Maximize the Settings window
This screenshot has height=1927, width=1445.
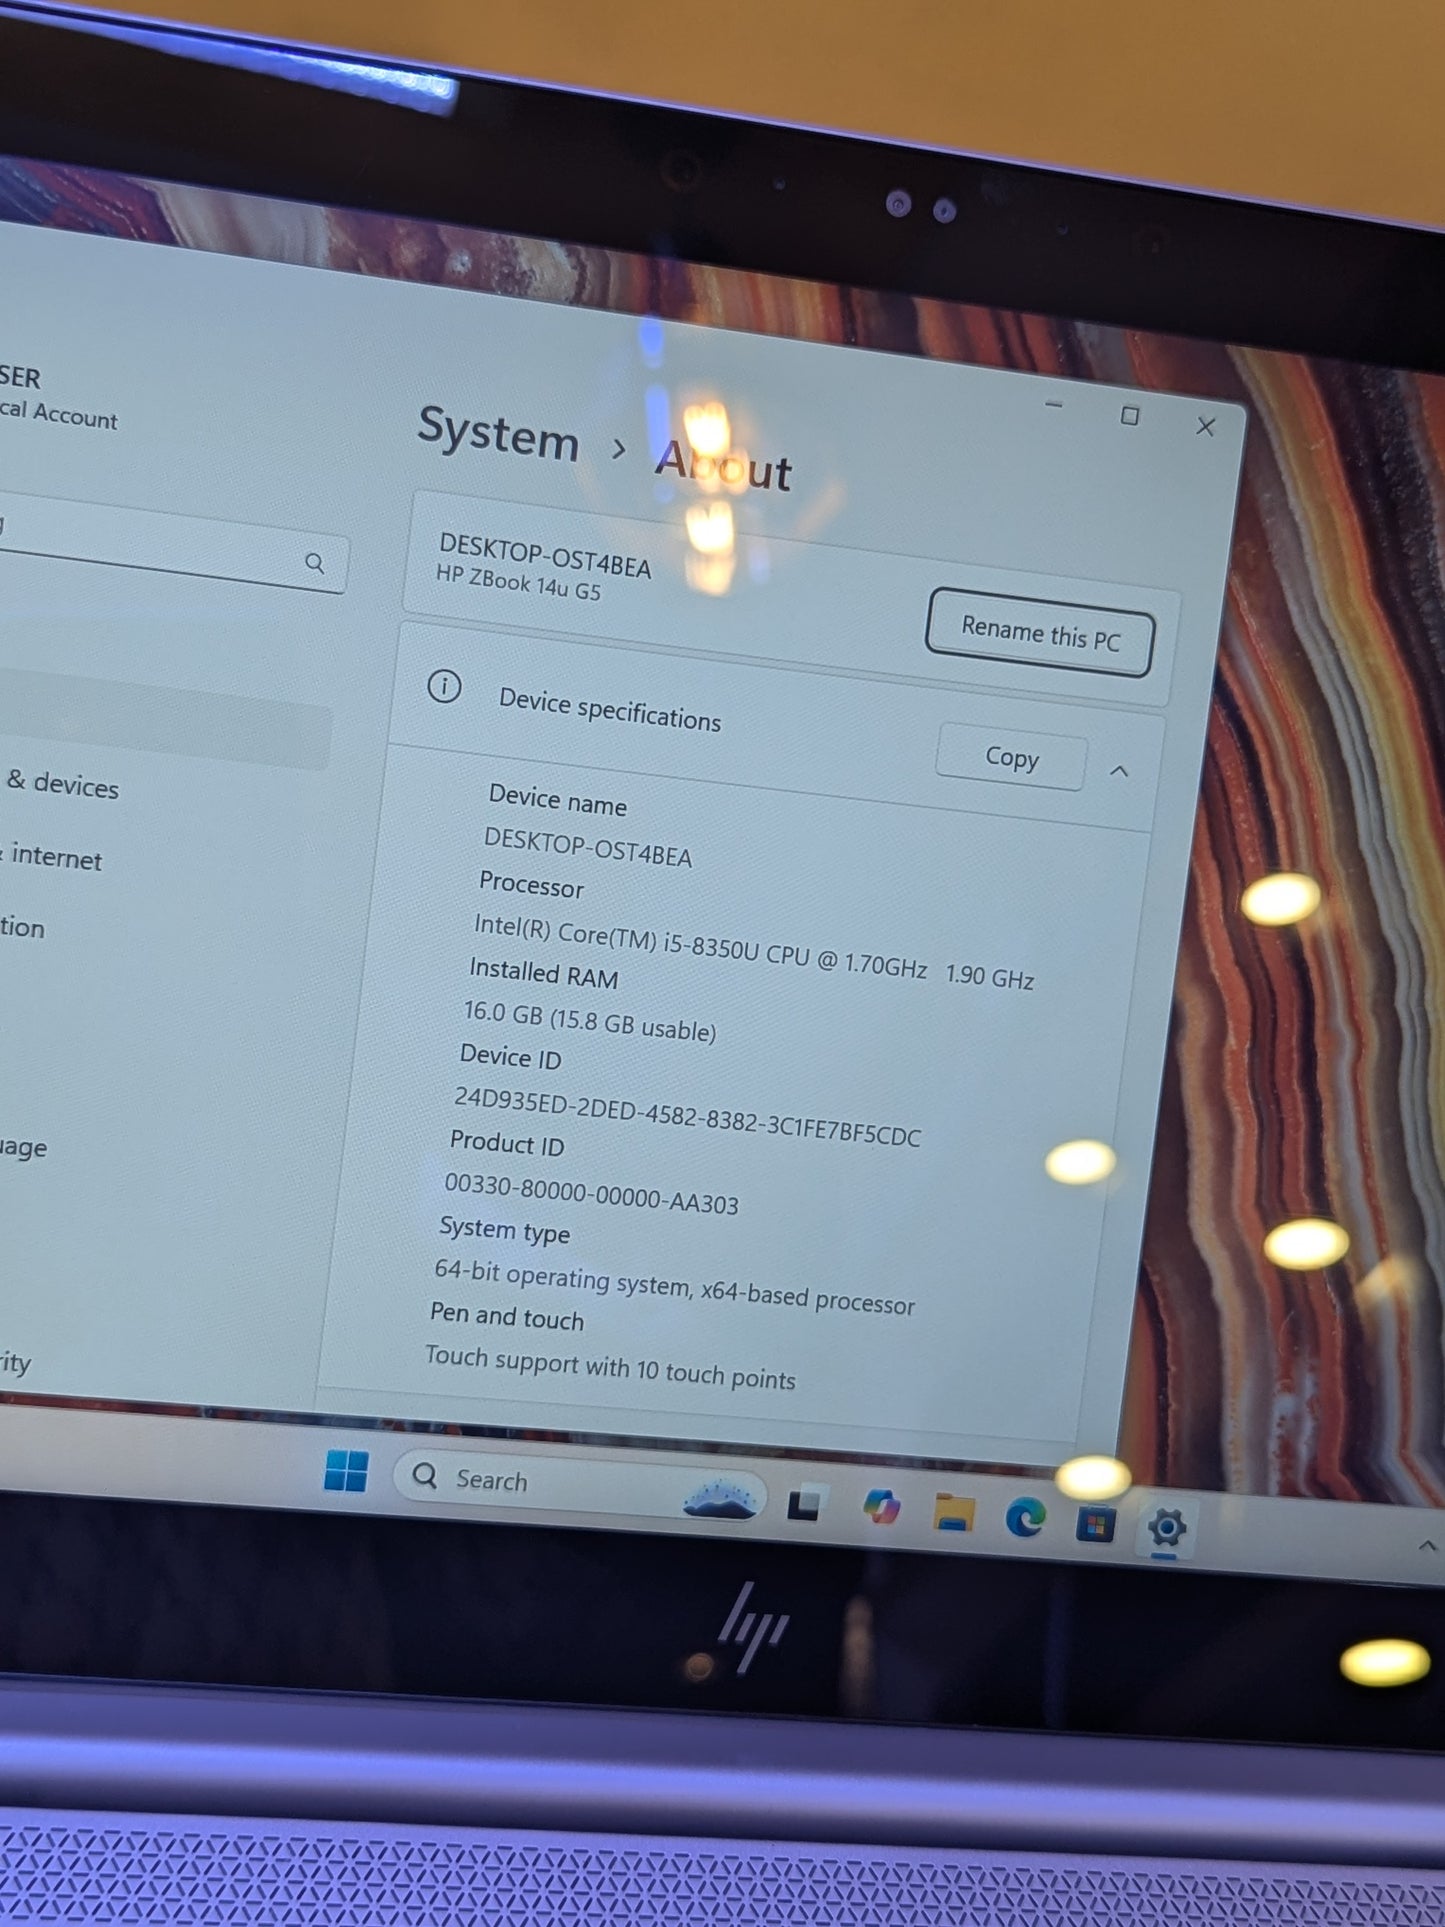(x=1130, y=416)
